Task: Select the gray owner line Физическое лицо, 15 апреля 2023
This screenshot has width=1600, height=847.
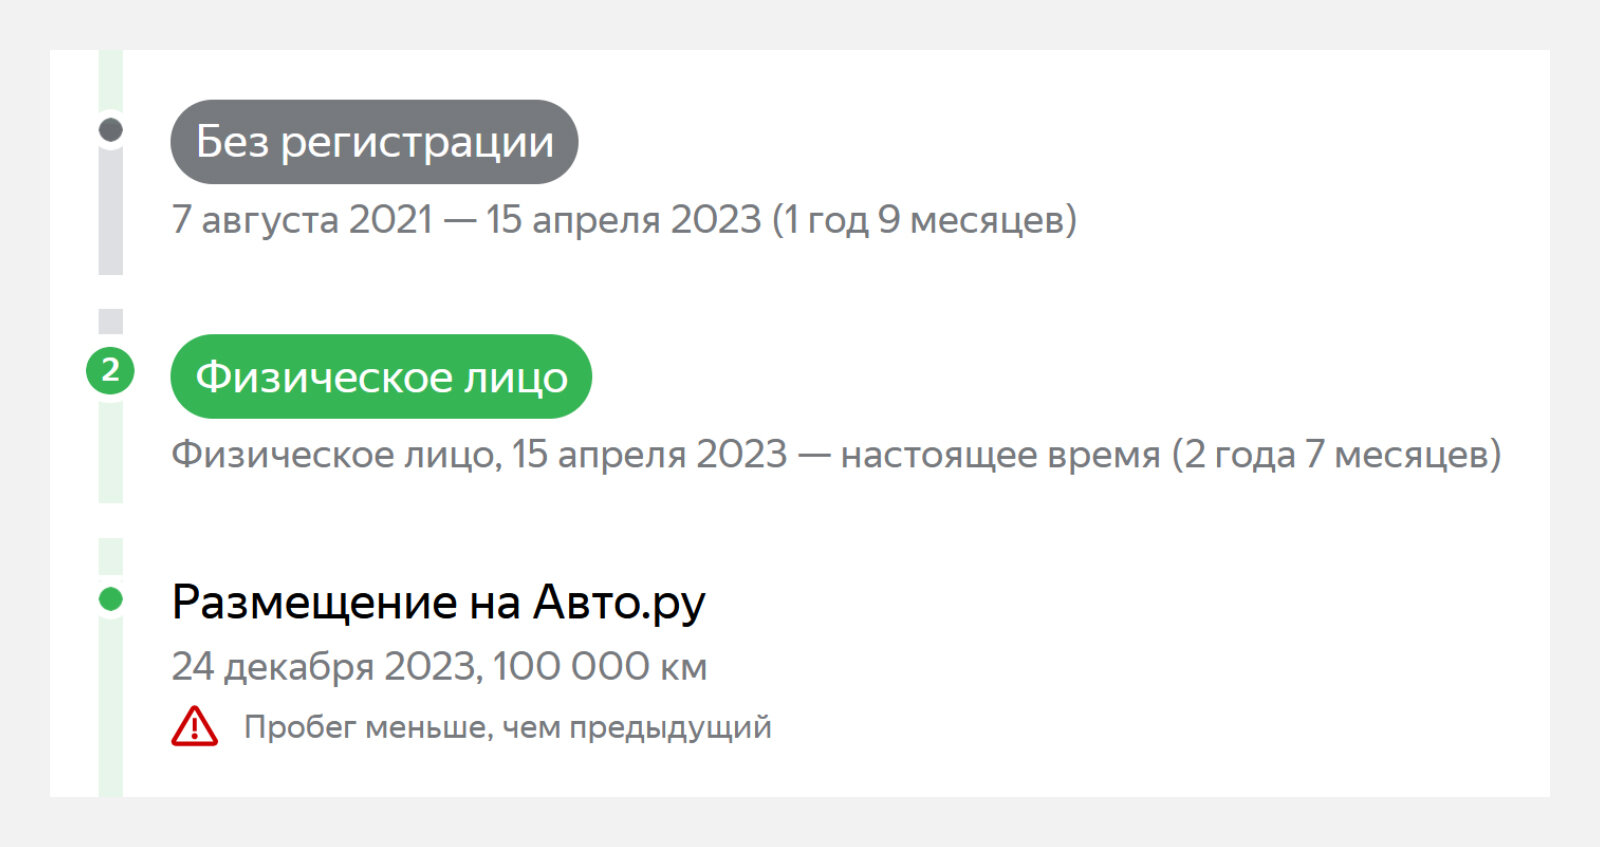Action: point(480,455)
